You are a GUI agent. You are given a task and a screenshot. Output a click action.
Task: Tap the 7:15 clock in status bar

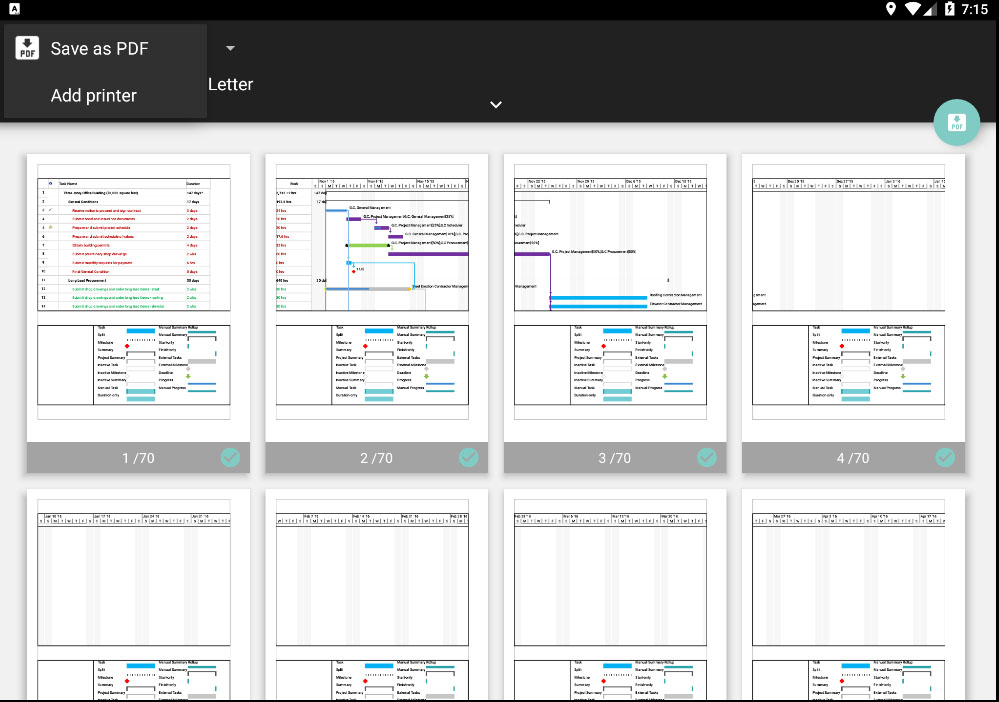pyautogui.click(x=975, y=9)
